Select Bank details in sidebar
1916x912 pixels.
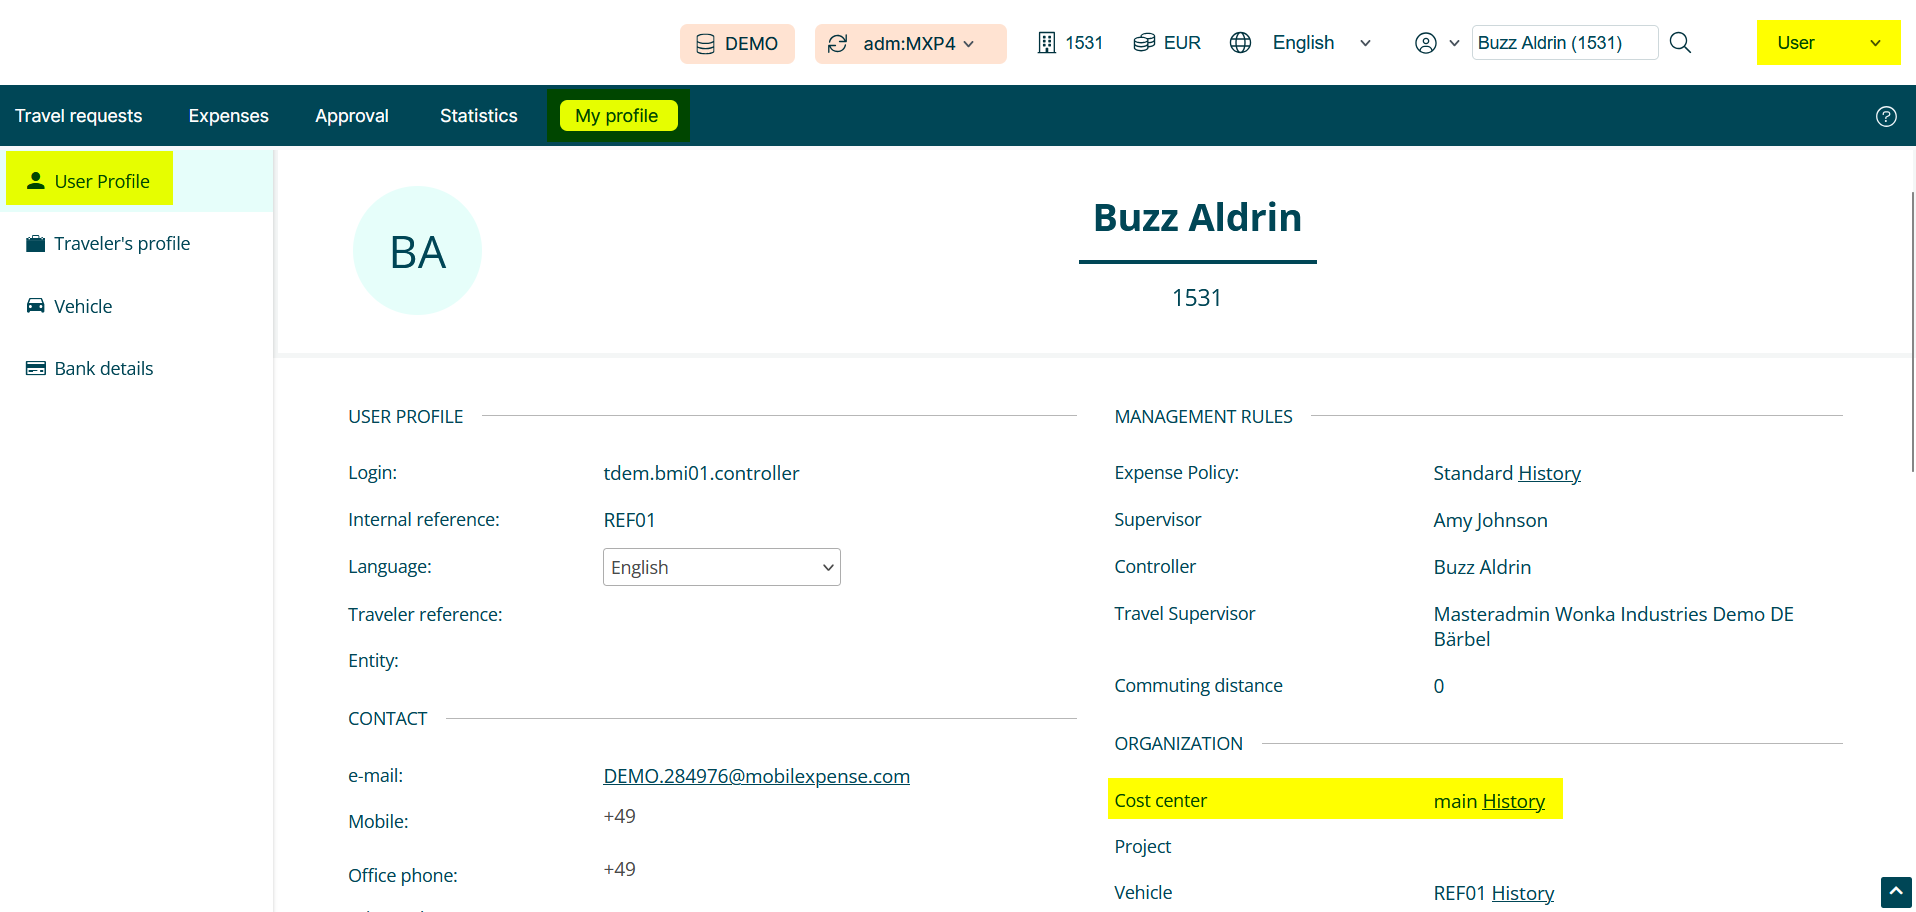point(103,369)
